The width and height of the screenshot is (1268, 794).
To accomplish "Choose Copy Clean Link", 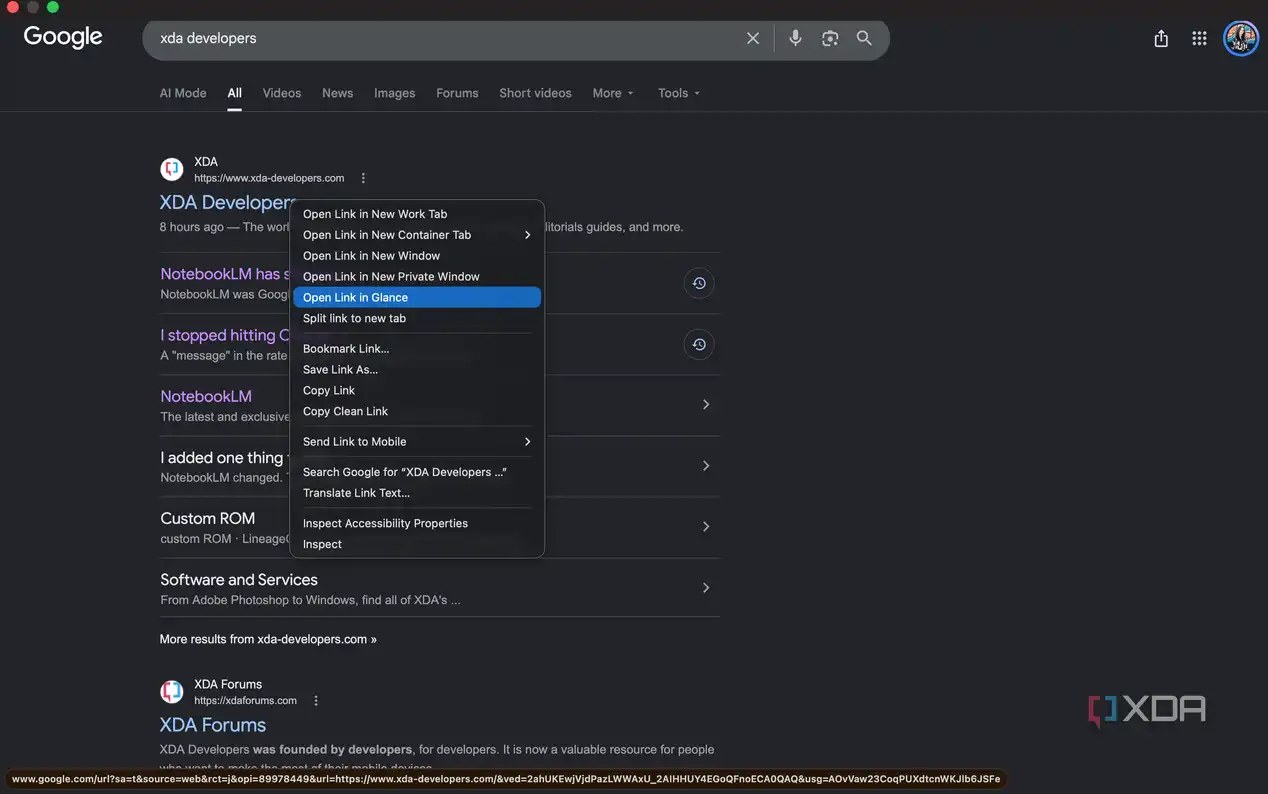I will (x=417, y=411).
